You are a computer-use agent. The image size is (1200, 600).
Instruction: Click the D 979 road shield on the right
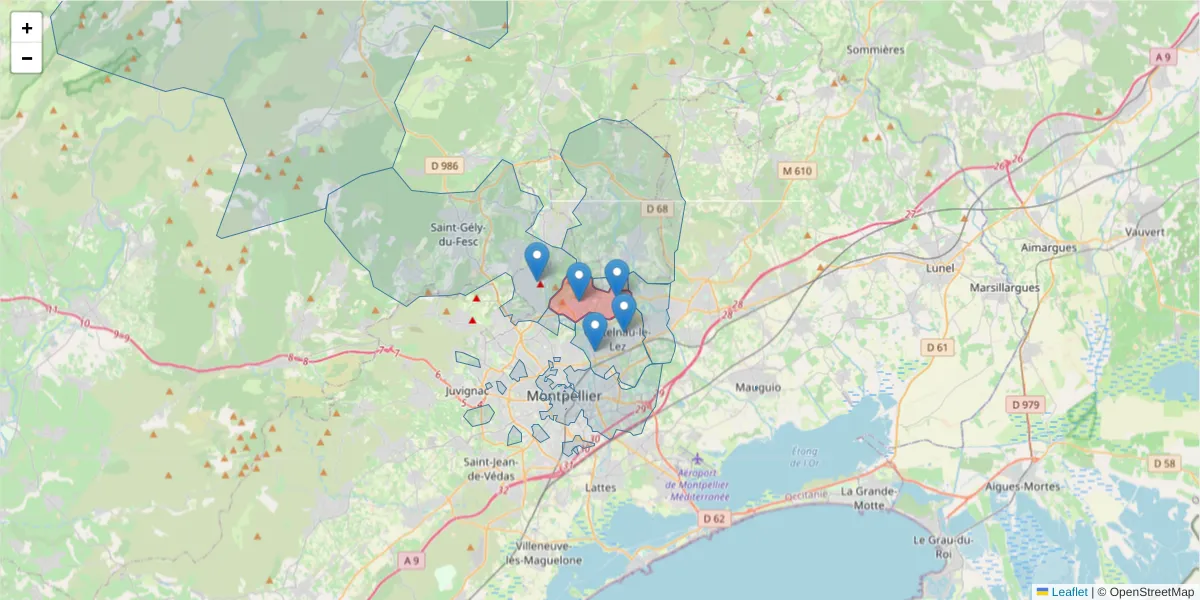tap(1028, 405)
